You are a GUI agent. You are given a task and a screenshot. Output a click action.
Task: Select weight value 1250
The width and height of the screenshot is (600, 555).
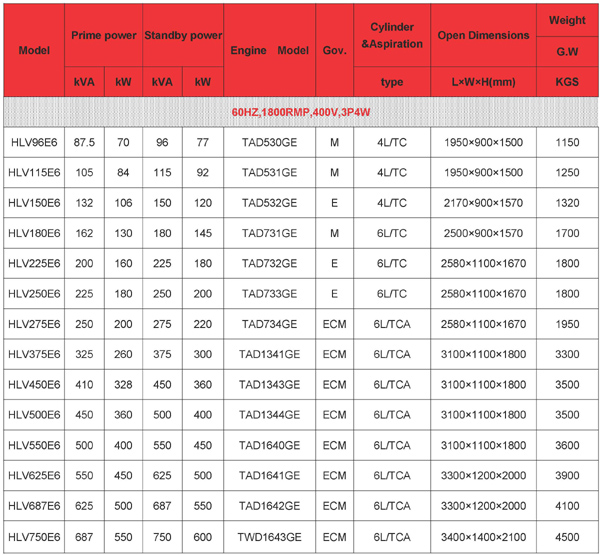tap(567, 173)
